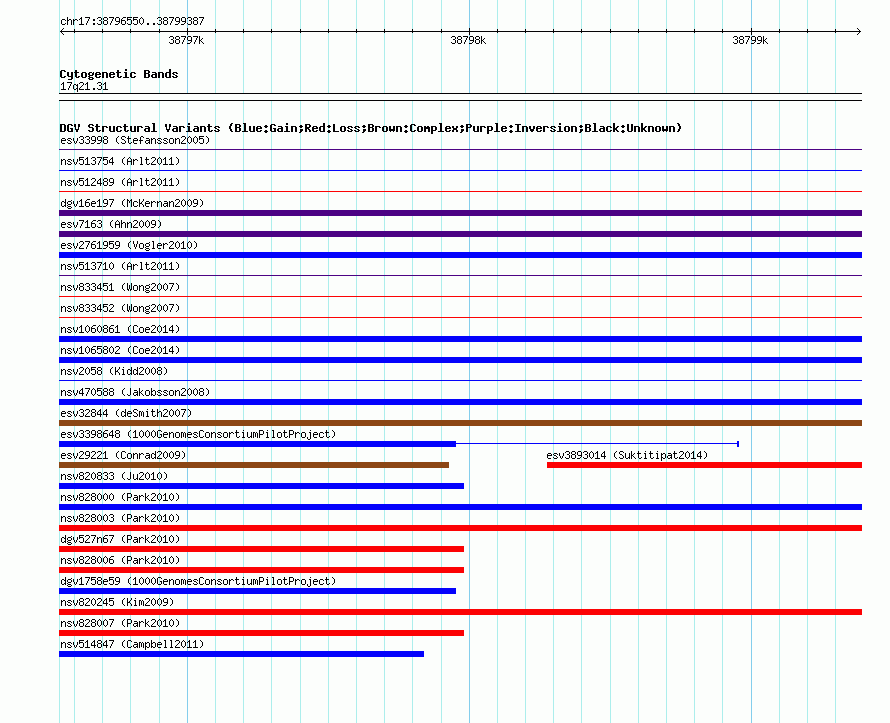This screenshot has height=723, width=890.
Task: Click the red bar for nsv820245
Action: [x=460, y=612]
